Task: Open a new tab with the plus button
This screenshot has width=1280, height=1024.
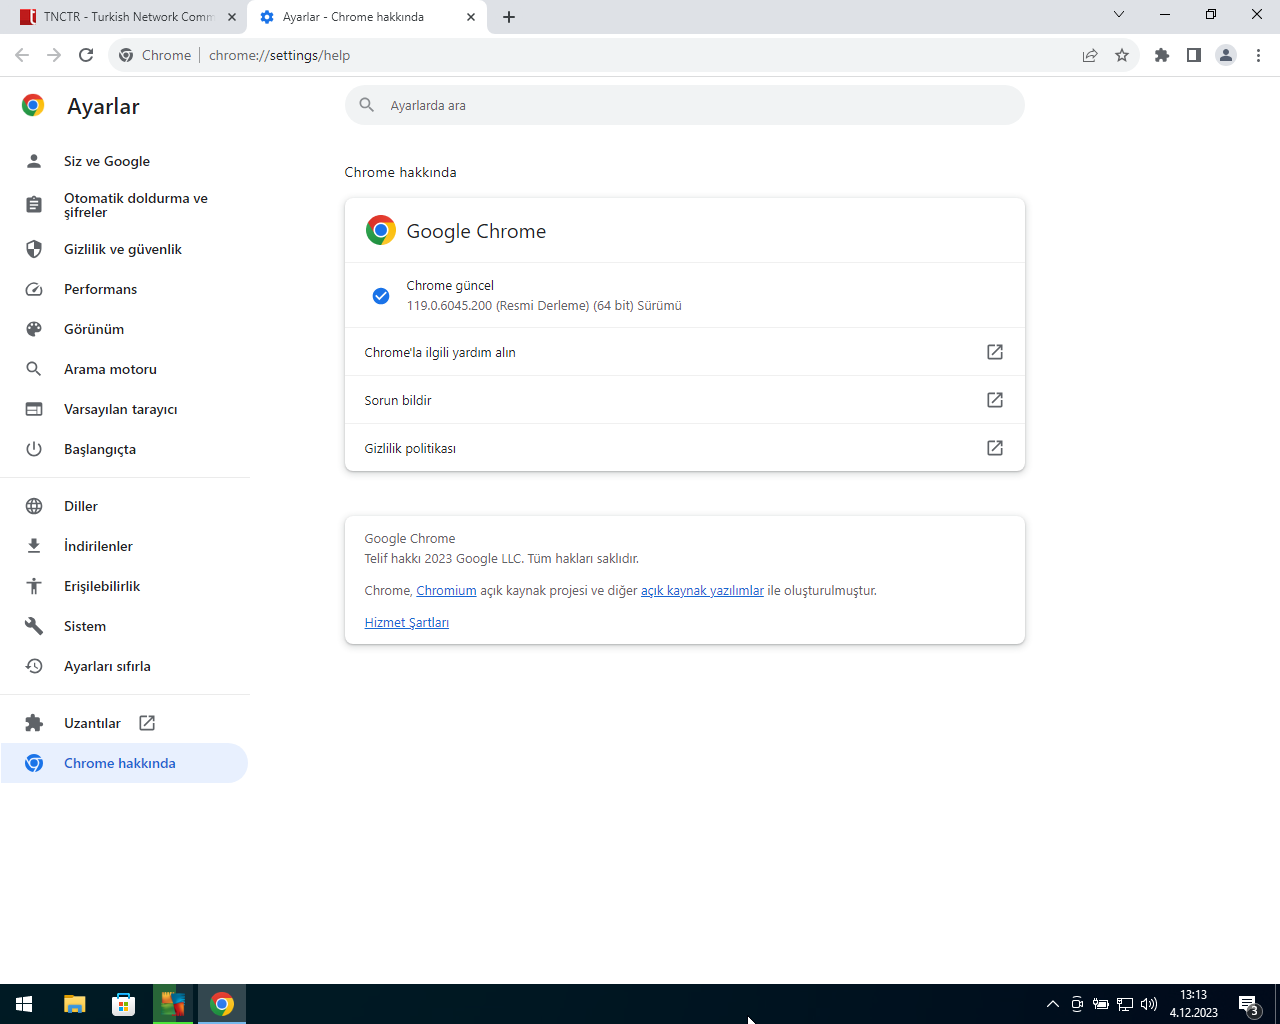Action: (509, 17)
